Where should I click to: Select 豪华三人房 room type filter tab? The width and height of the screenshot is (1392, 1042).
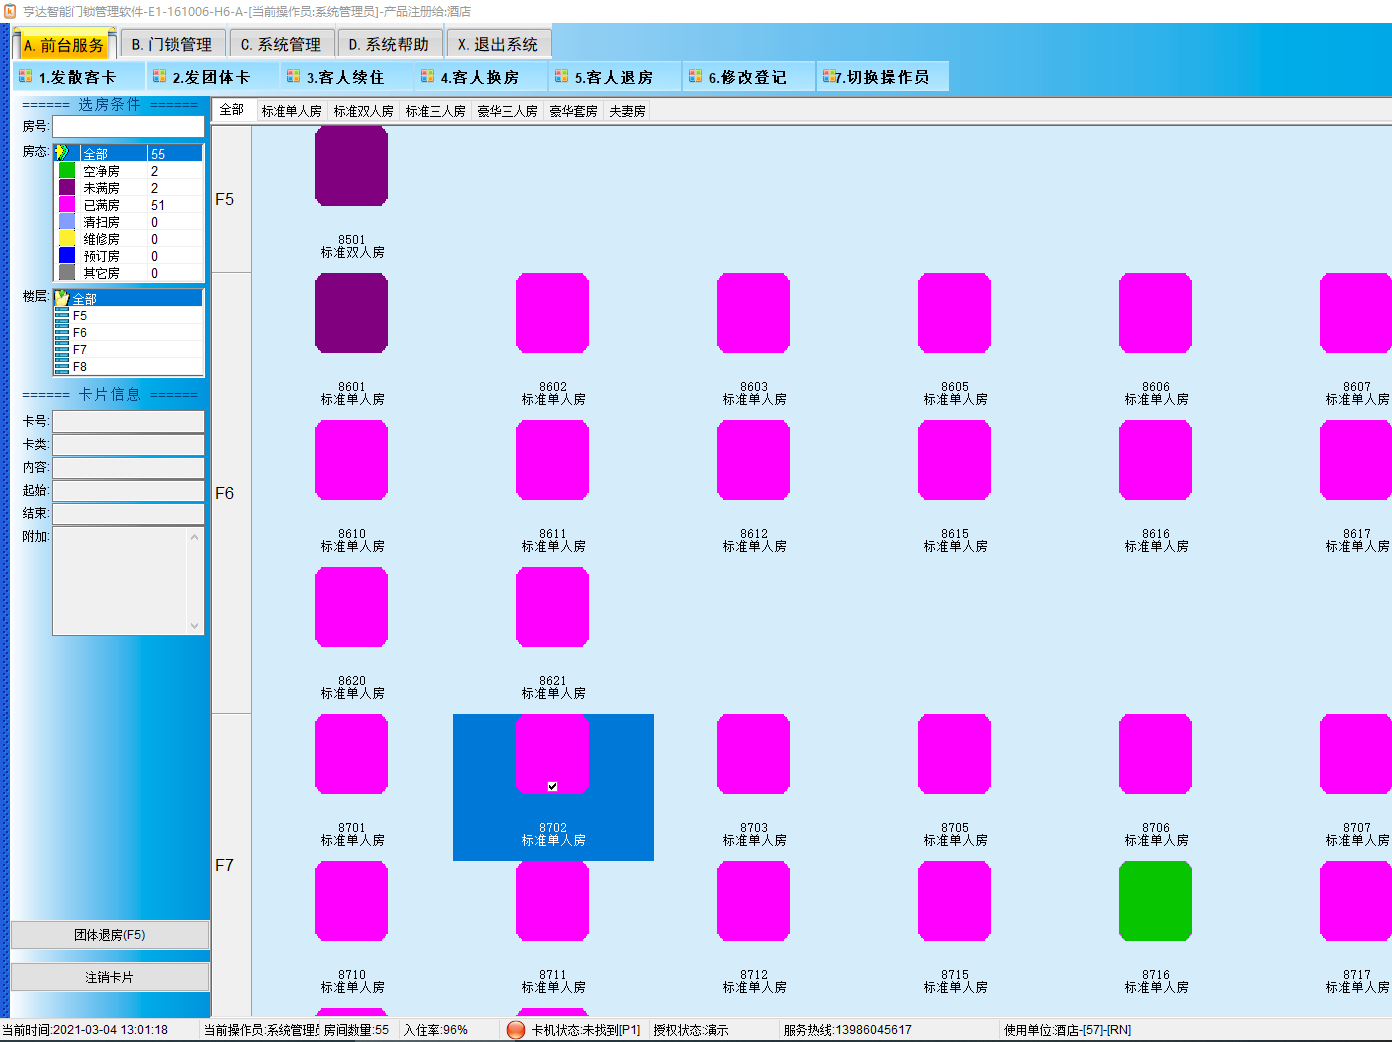(x=508, y=111)
